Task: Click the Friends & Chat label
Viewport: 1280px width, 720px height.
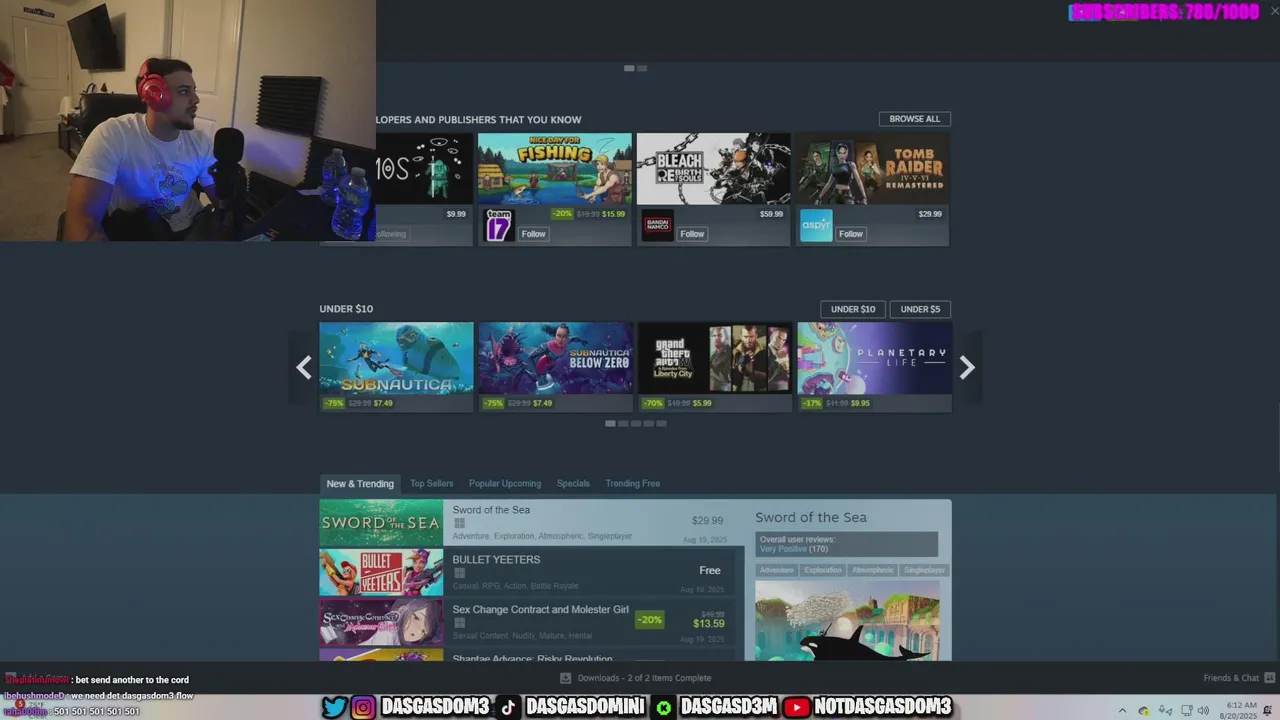Action: 1231,678
